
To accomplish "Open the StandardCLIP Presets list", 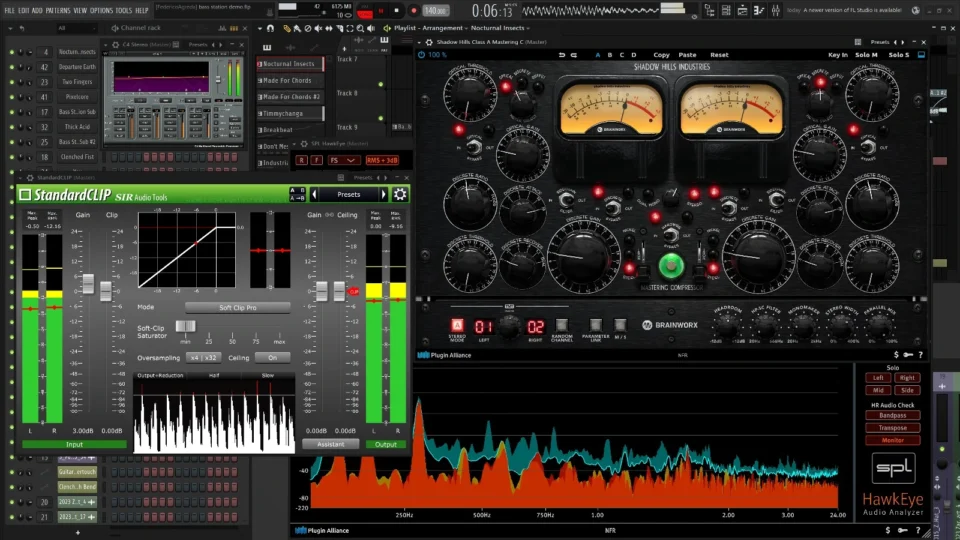I will pyautogui.click(x=349, y=195).
